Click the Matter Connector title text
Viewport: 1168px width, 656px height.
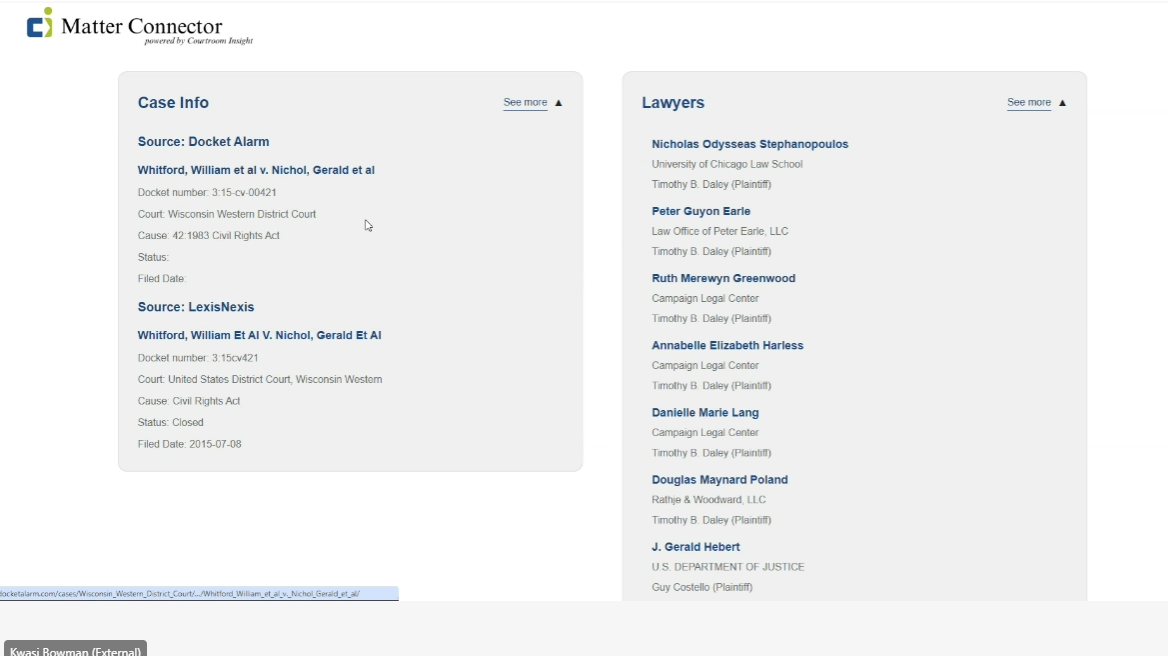point(142,27)
